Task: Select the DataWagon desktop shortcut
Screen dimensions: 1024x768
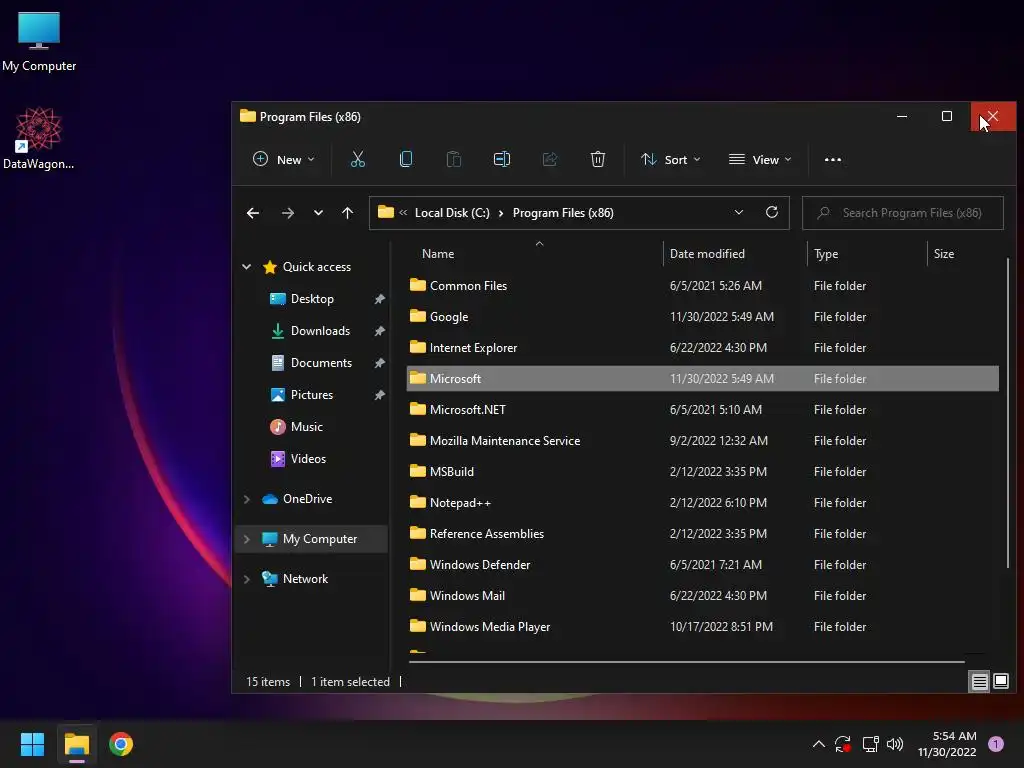Action: 39,138
